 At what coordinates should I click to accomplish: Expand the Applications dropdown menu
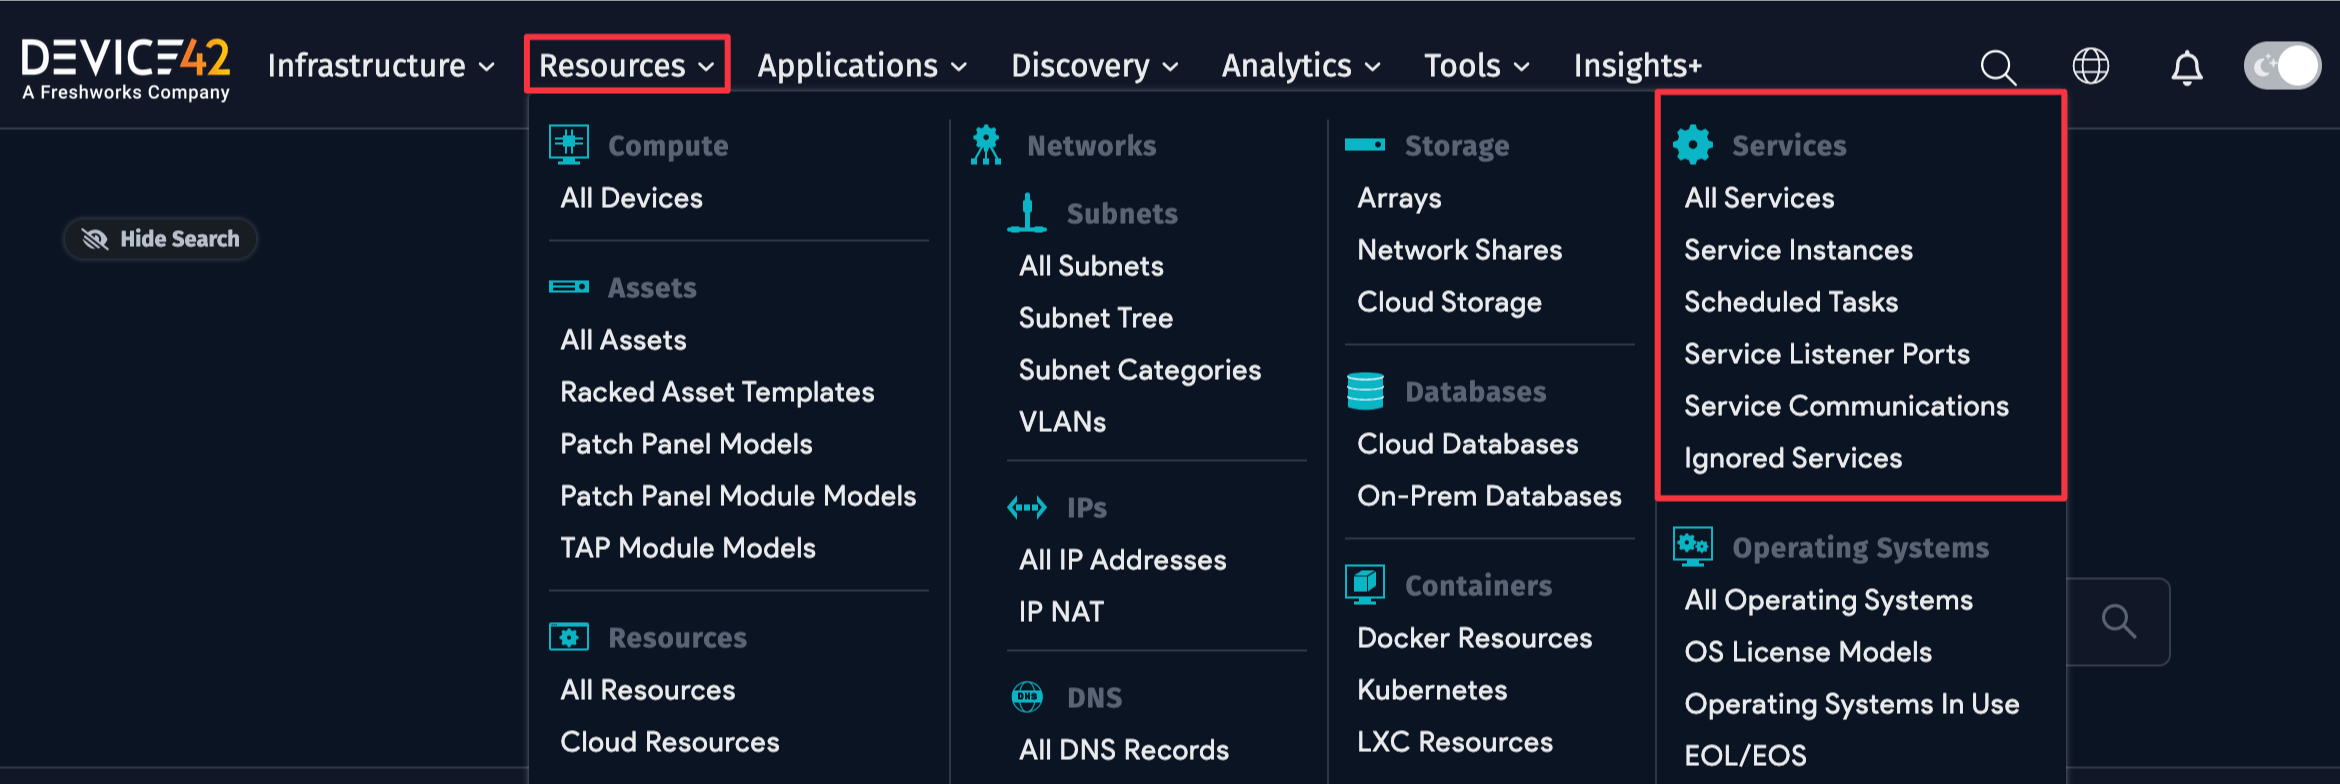click(862, 66)
